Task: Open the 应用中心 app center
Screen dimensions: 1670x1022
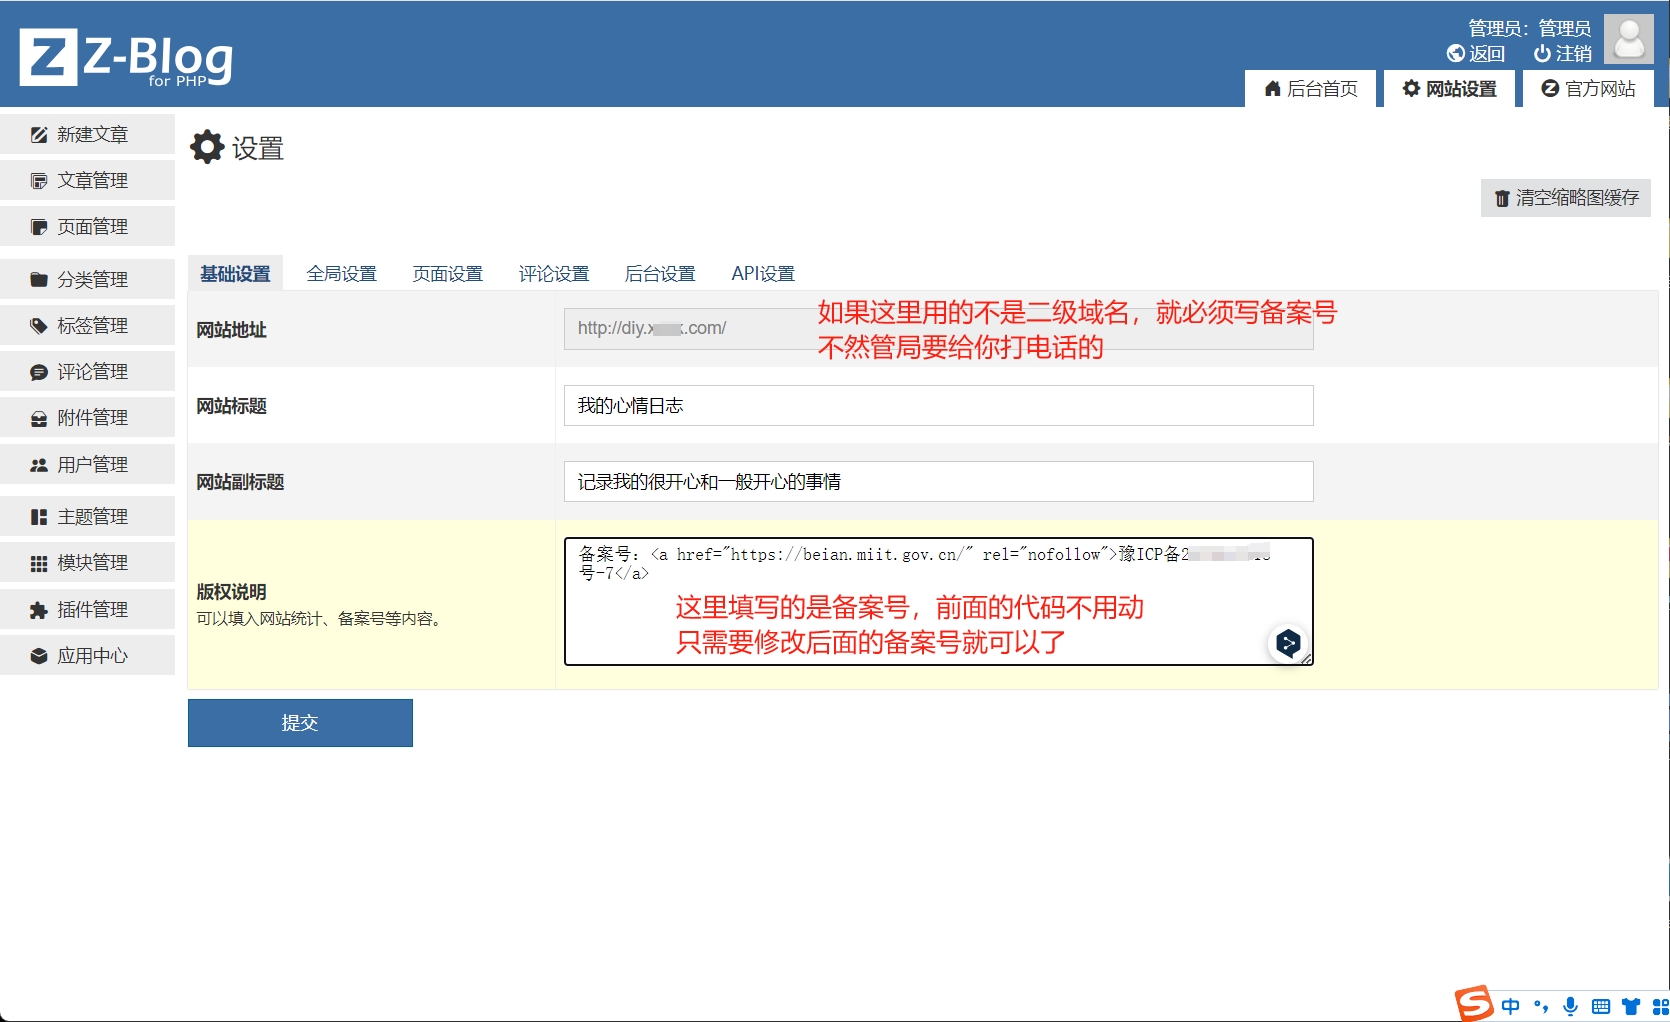Action: [x=91, y=655]
